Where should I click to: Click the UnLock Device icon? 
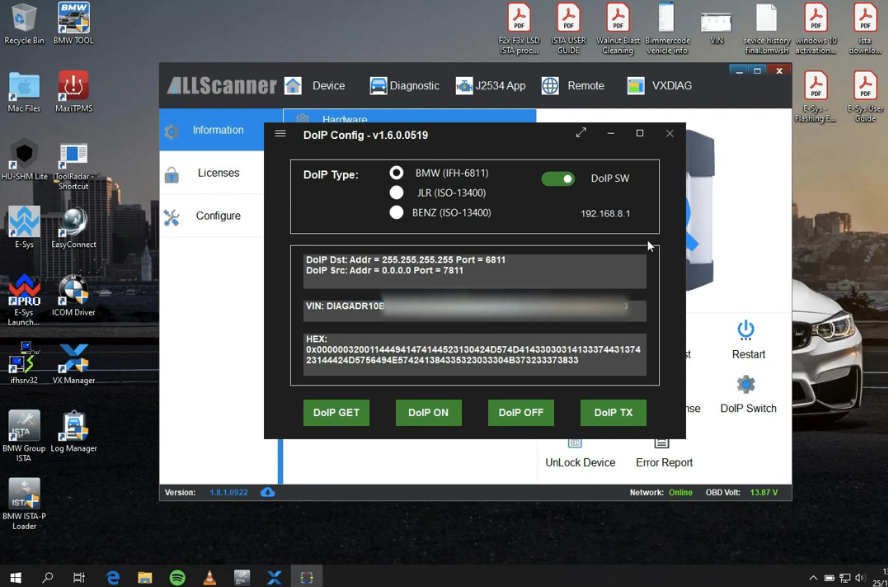pyautogui.click(x=575, y=443)
